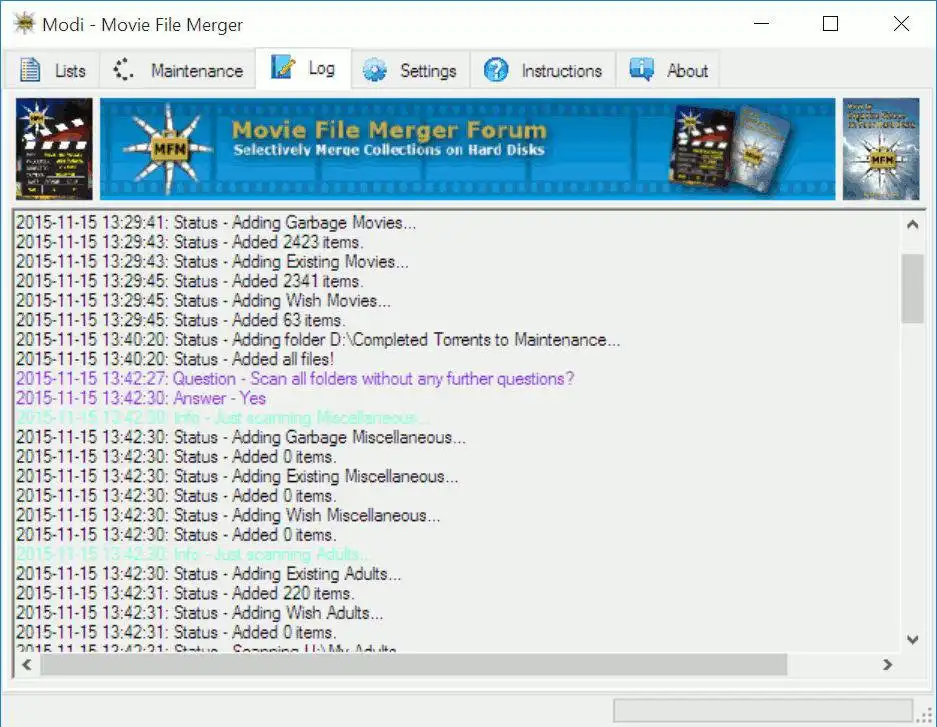Click the Maintenance tab spinner icon
937x727 pixels.
(x=123, y=70)
